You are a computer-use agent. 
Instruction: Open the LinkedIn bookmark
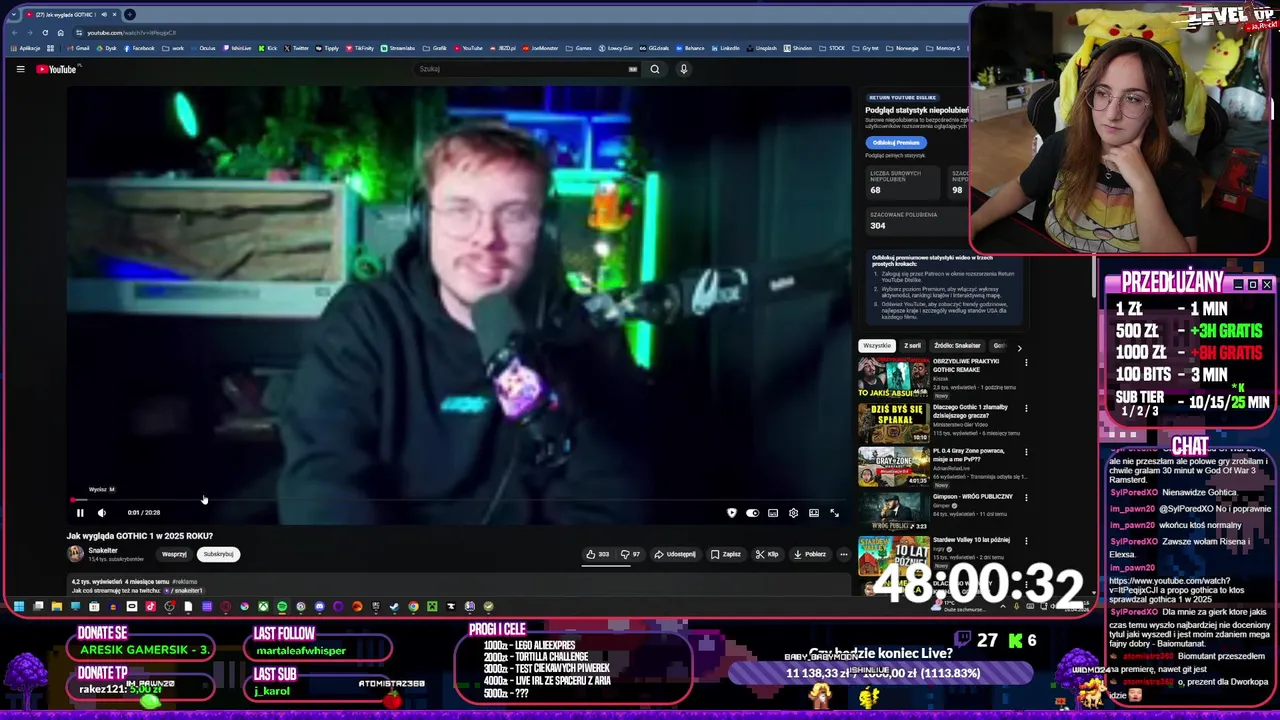point(726,48)
